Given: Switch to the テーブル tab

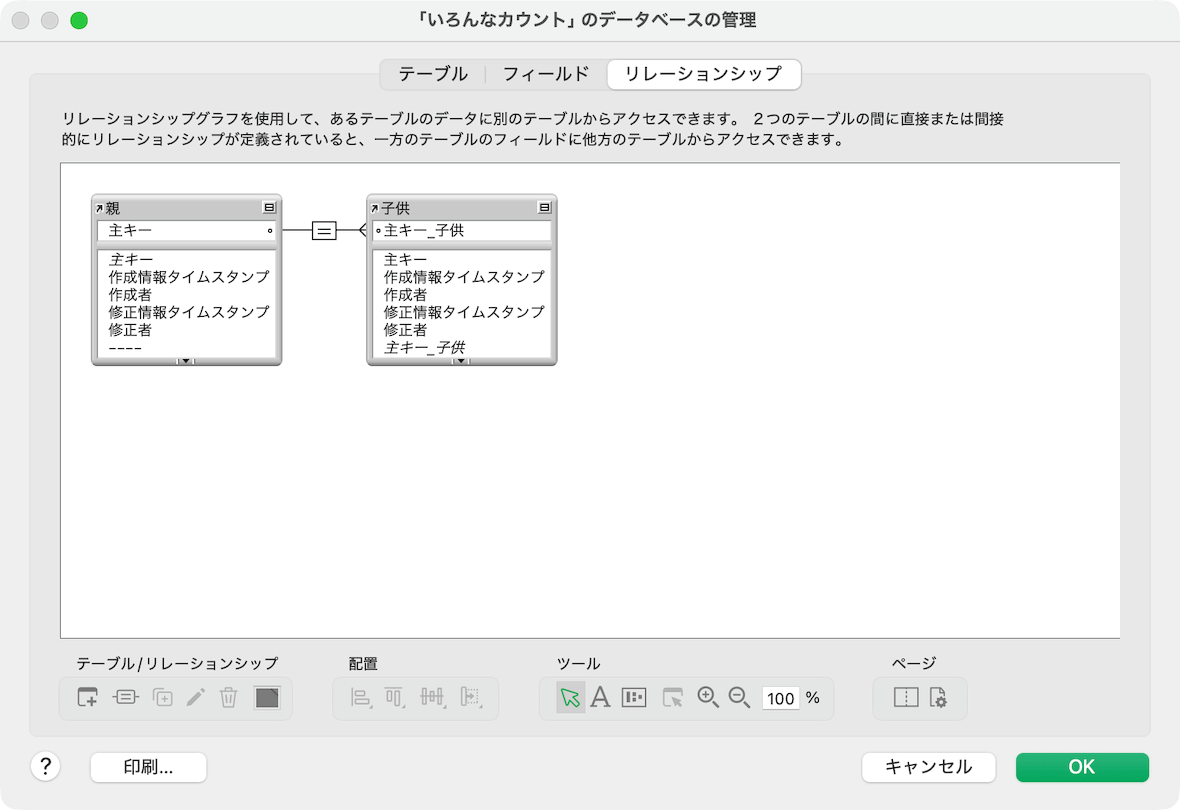Looking at the screenshot, I should coord(433,74).
